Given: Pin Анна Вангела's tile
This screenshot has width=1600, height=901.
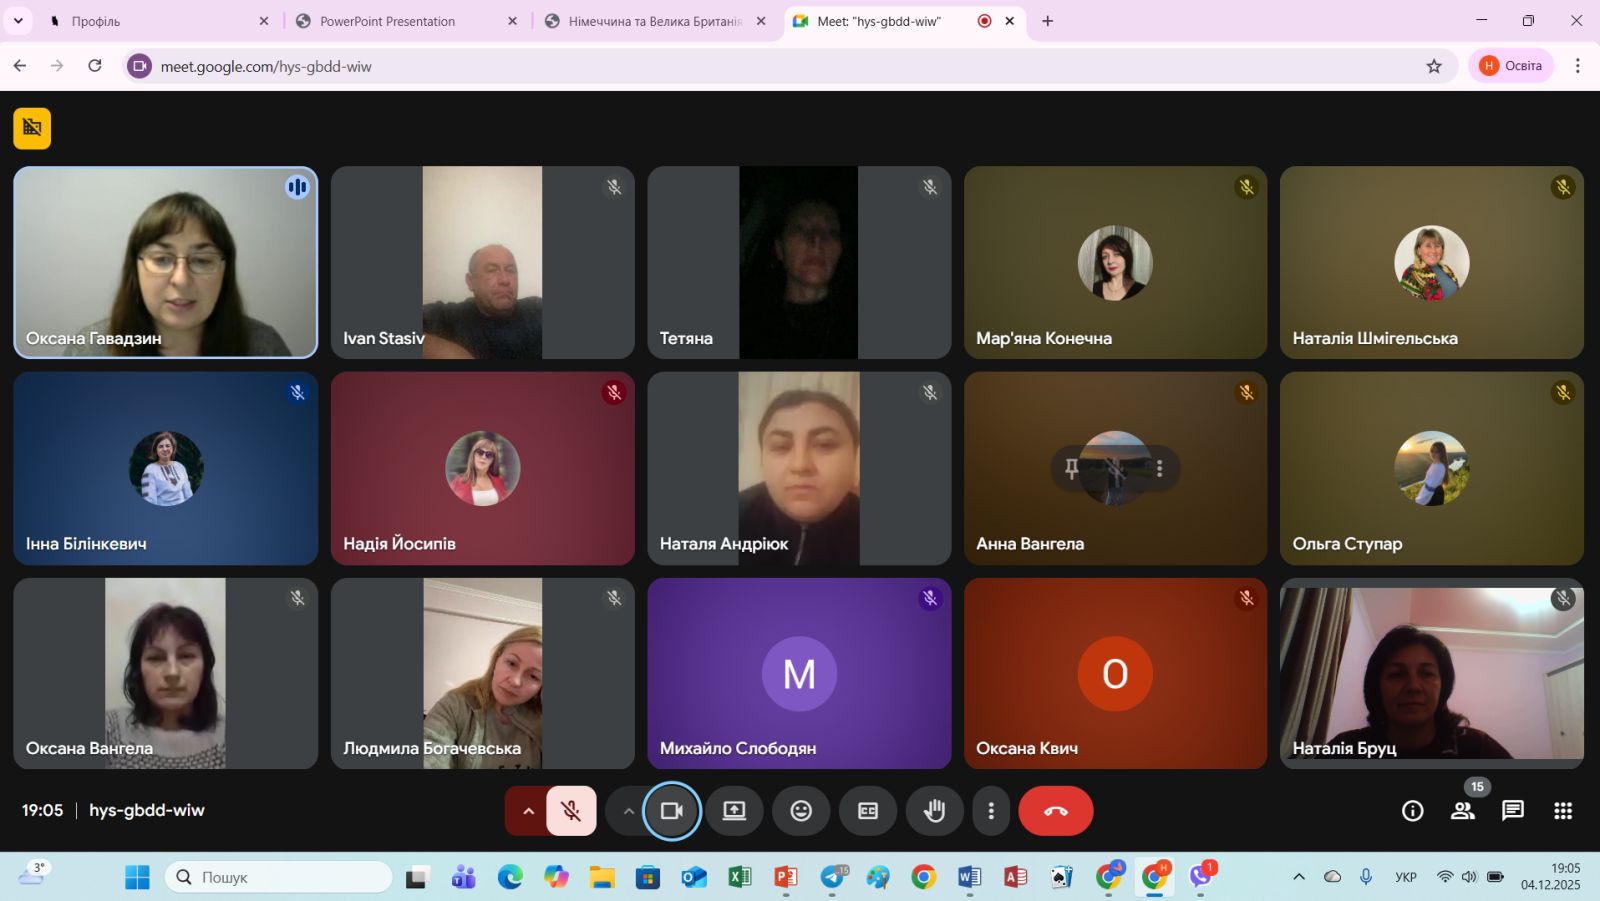Looking at the screenshot, I should point(1072,468).
